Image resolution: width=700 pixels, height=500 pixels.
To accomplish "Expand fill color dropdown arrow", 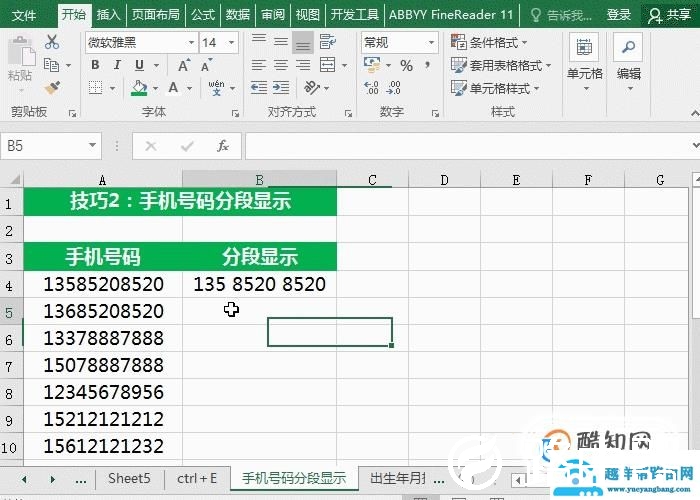I will click(x=155, y=88).
